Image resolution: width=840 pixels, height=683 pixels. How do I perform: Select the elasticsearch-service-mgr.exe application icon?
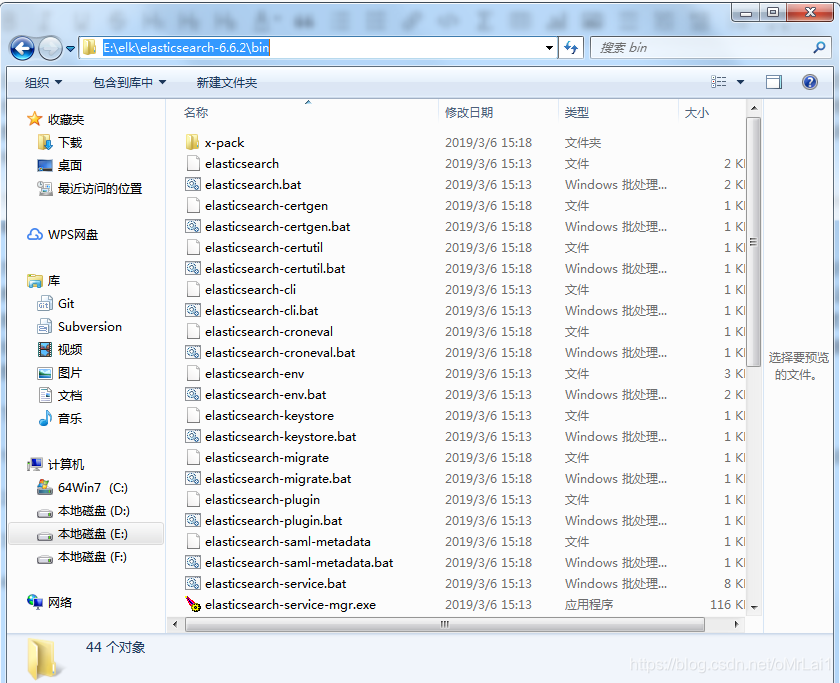click(x=193, y=605)
